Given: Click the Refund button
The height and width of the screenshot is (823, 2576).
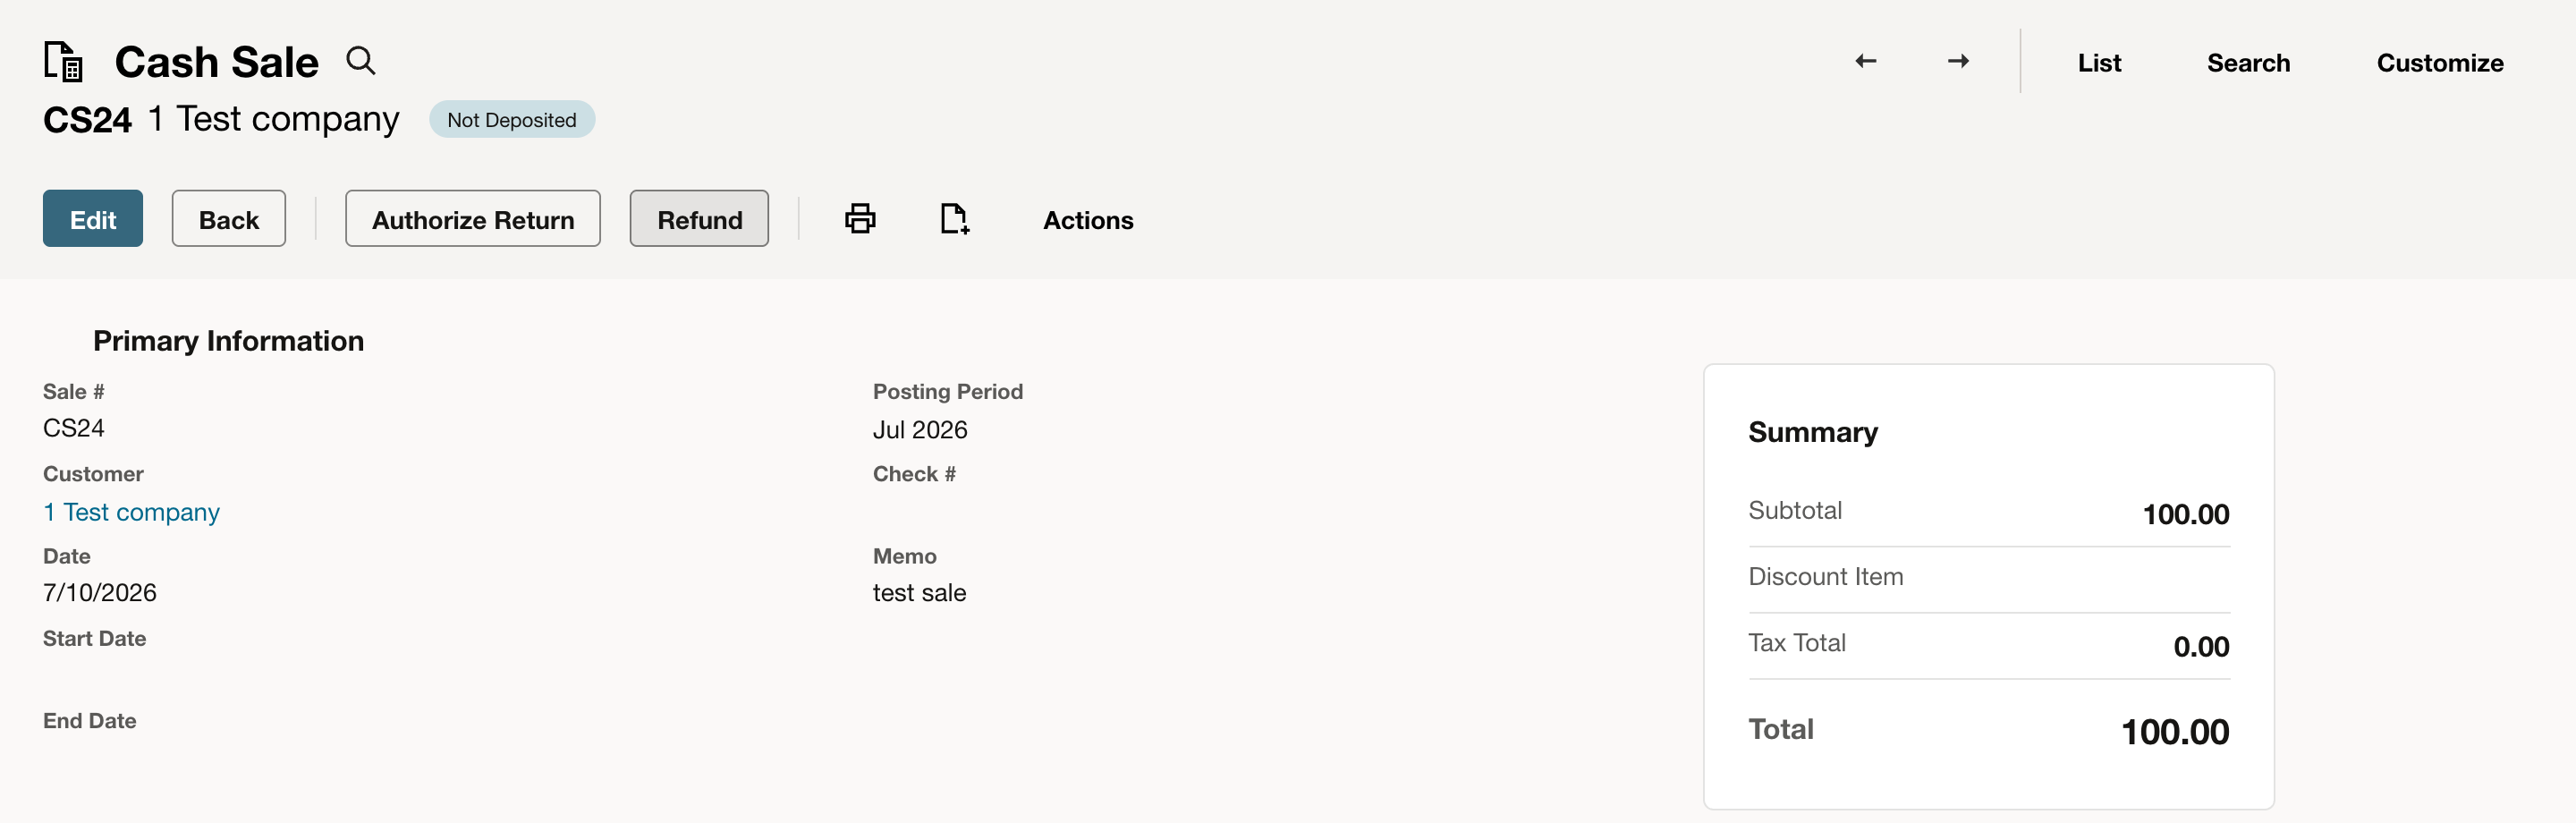Looking at the screenshot, I should (699, 219).
